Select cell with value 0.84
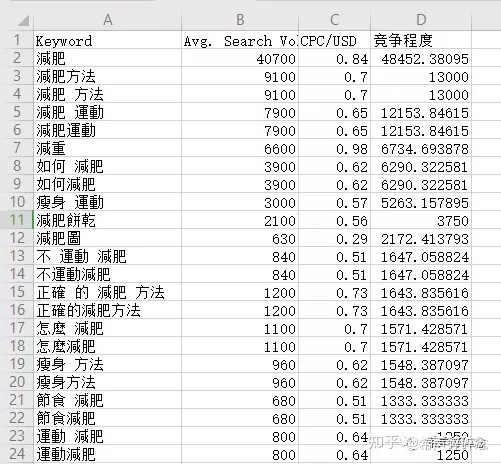This screenshot has width=501, height=464. [334, 58]
